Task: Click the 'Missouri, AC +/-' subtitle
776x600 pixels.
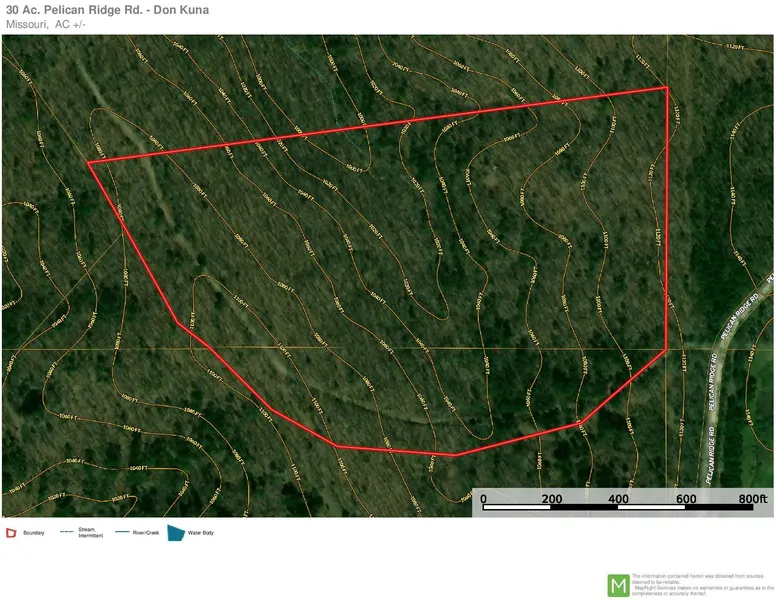Action: pyautogui.click(x=45, y=24)
